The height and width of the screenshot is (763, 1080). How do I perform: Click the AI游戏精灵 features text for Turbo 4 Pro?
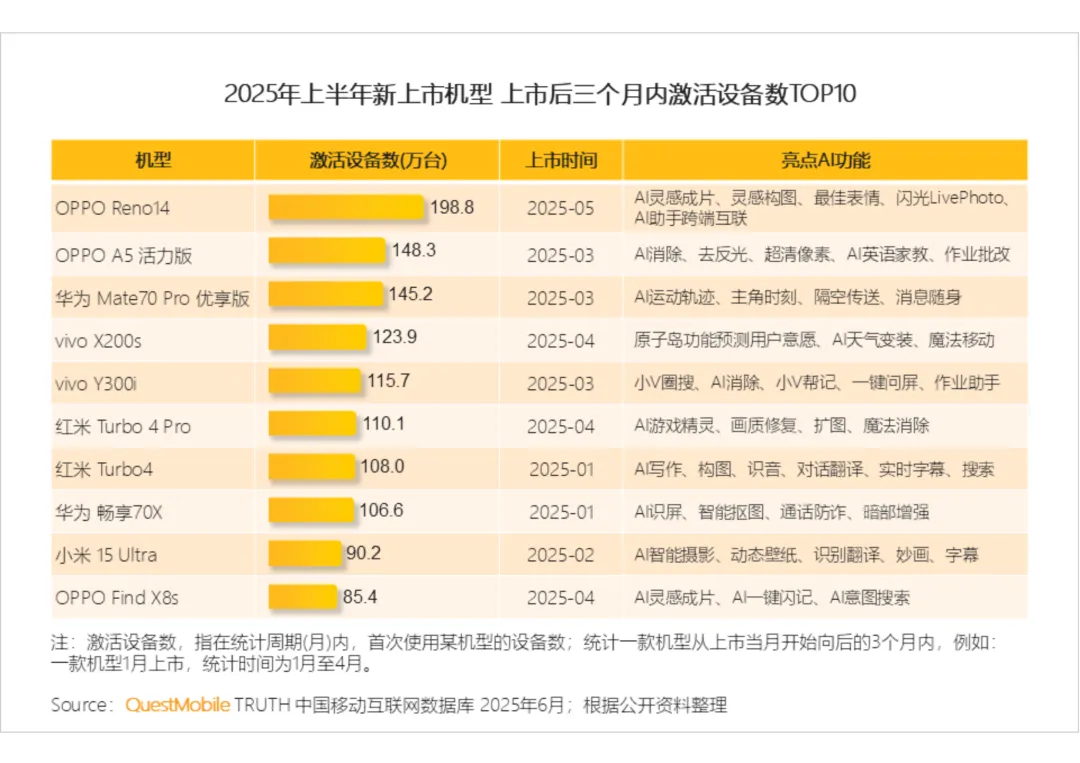782,425
